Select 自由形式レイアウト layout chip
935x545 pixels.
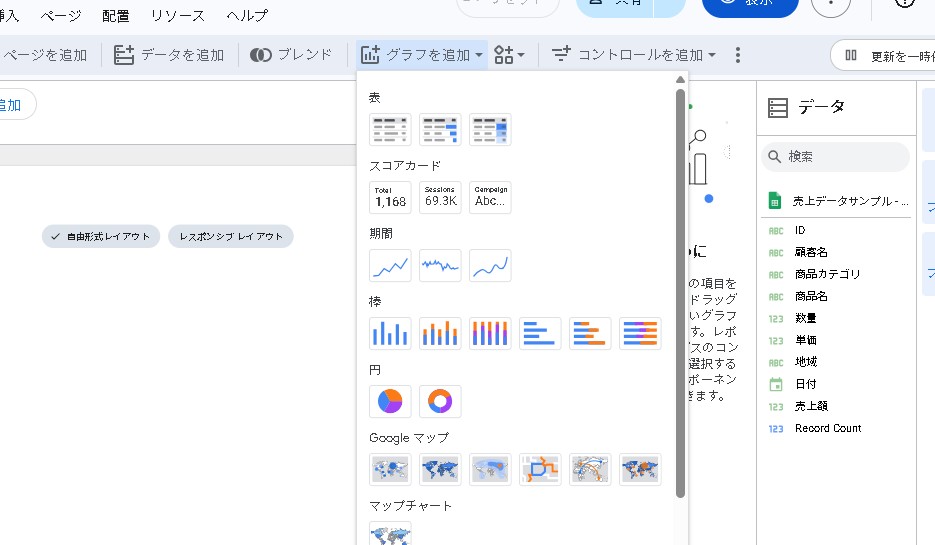click(101, 237)
